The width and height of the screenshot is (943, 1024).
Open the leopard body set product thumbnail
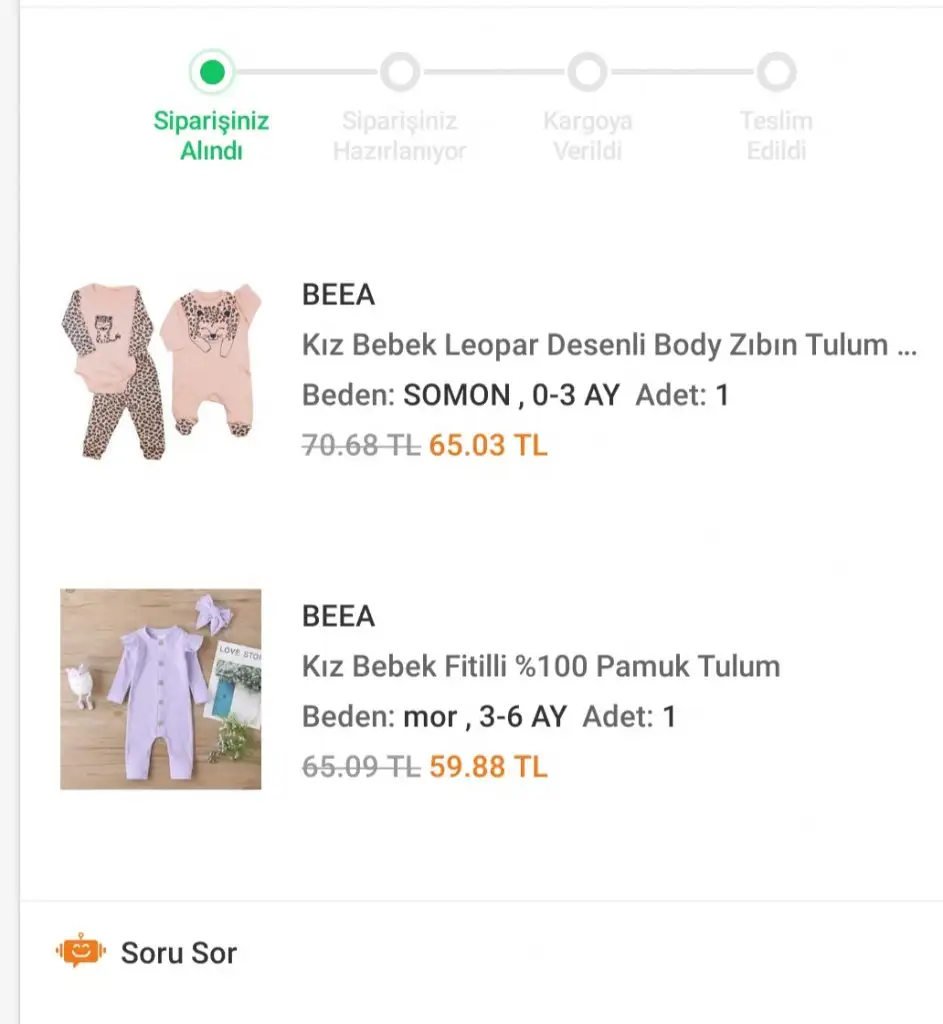click(160, 369)
